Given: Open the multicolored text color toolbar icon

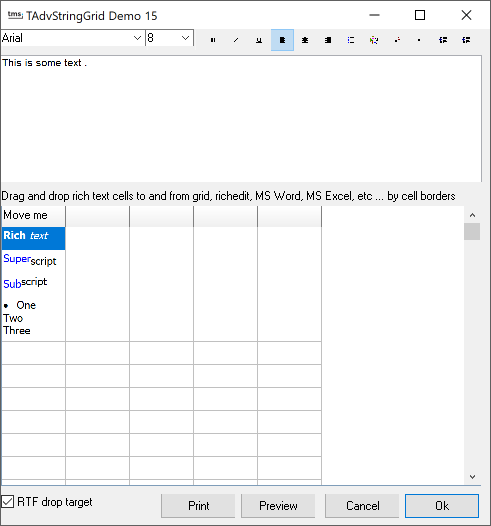Looking at the screenshot, I should (x=374, y=40).
